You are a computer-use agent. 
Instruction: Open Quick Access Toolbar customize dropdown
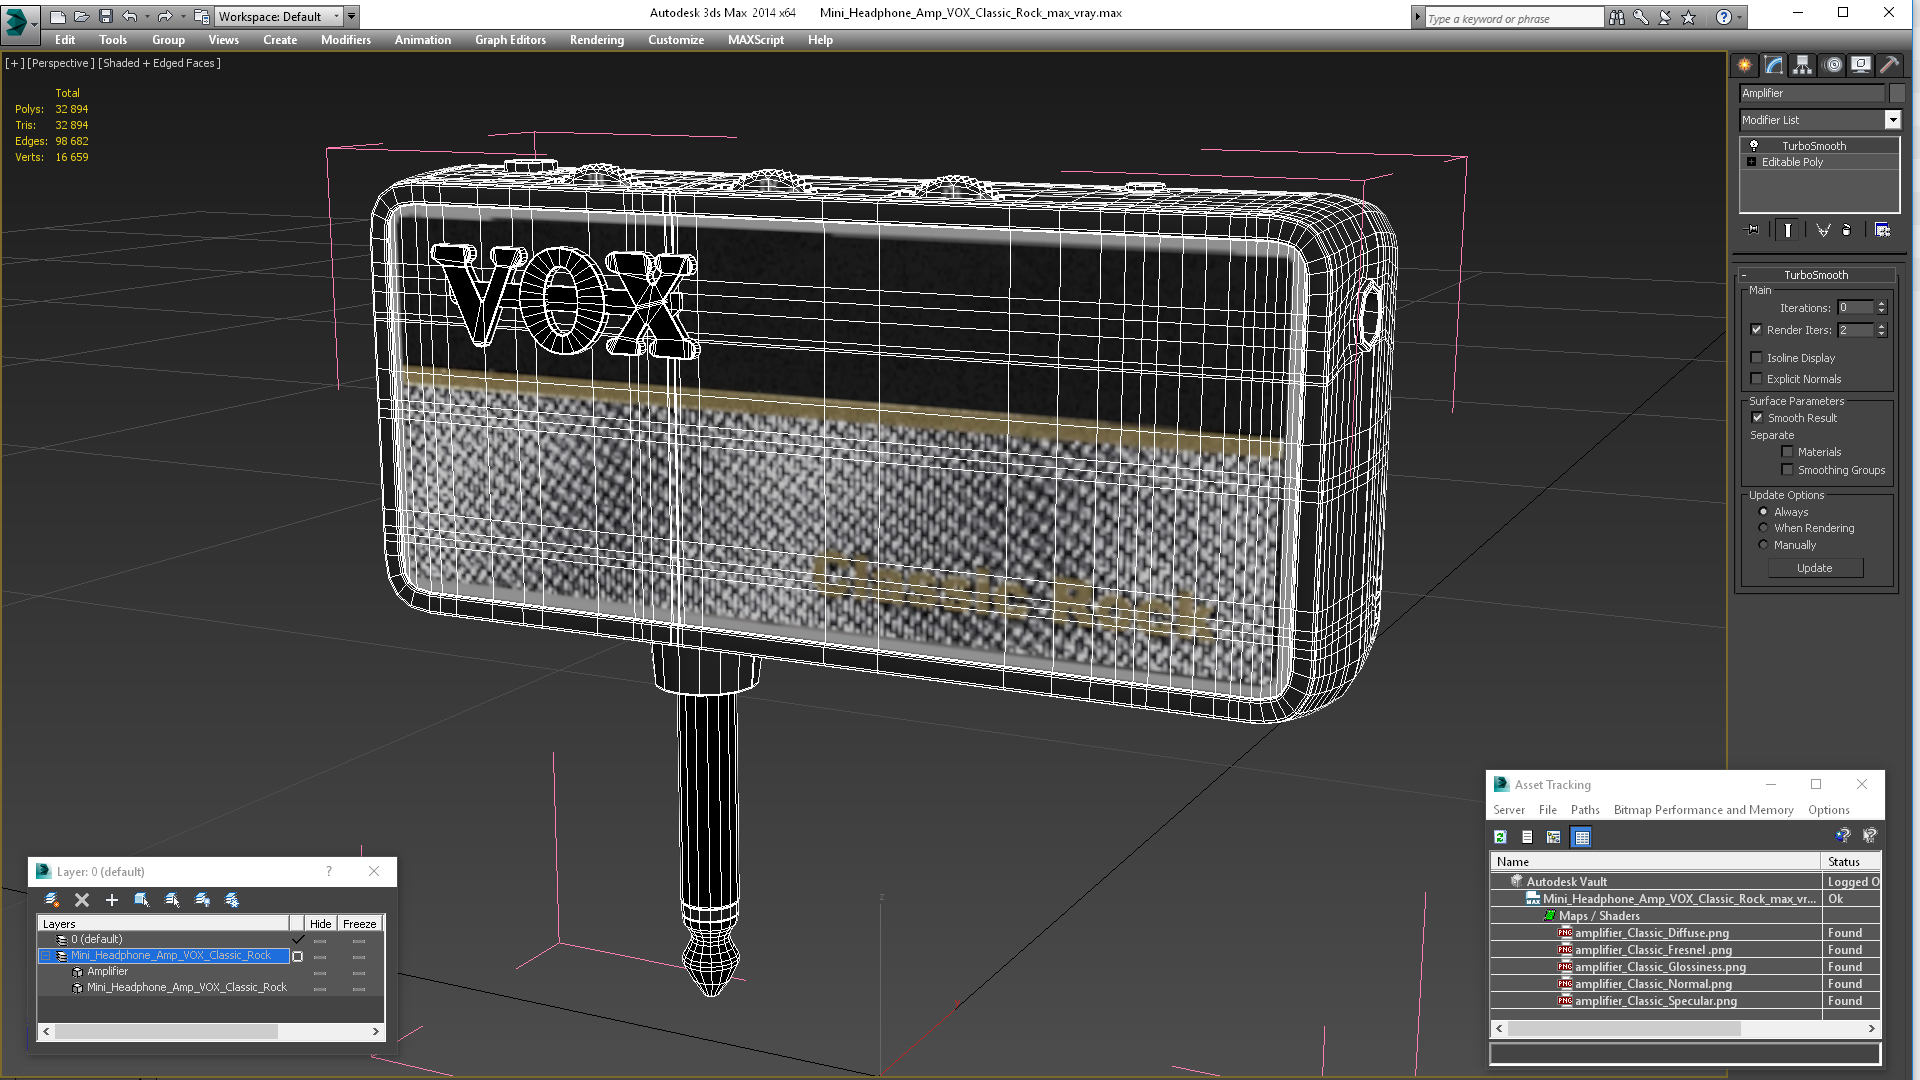point(352,16)
